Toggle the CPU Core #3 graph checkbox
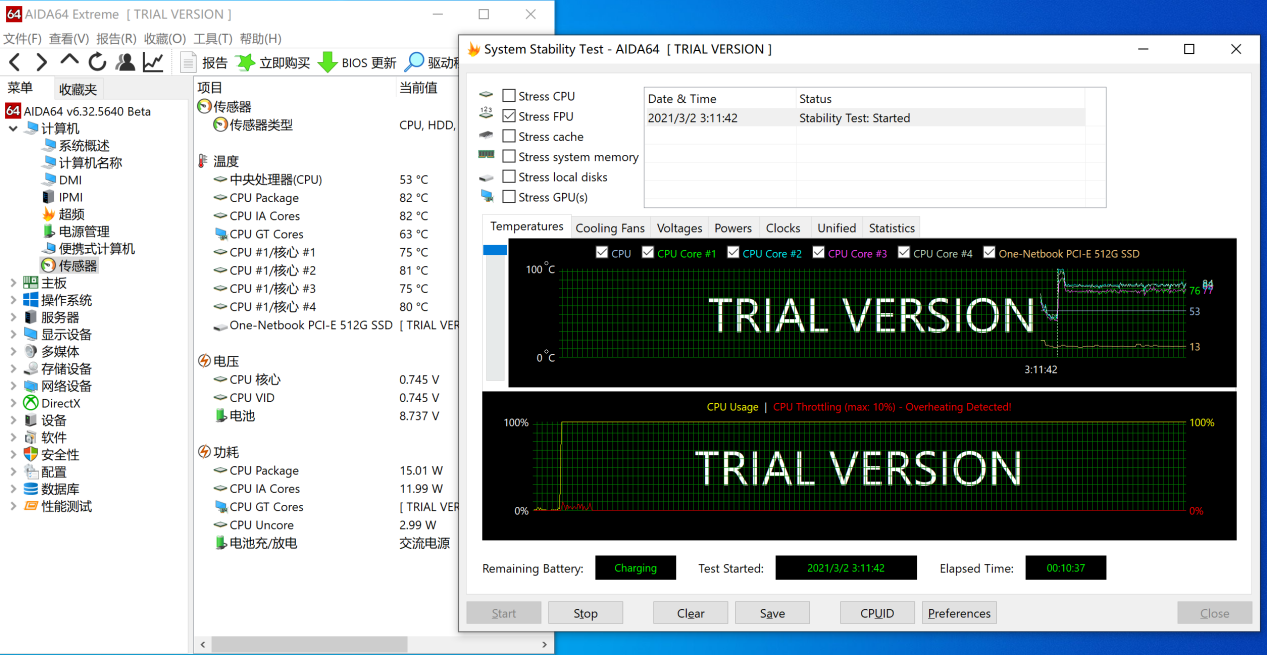Image resolution: width=1267 pixels, height=655 pixels. click(x=819, y=253)
